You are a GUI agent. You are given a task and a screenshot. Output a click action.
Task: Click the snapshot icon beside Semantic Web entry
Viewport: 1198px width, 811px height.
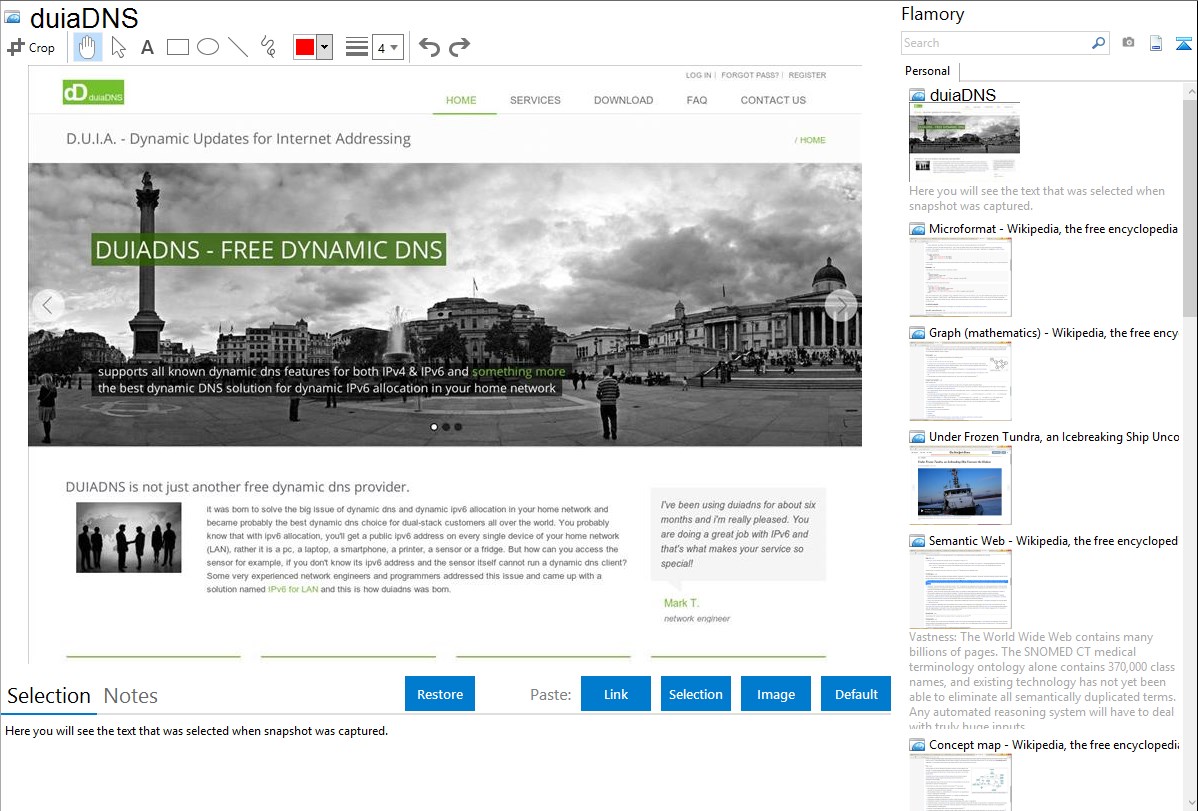point(917,540)
